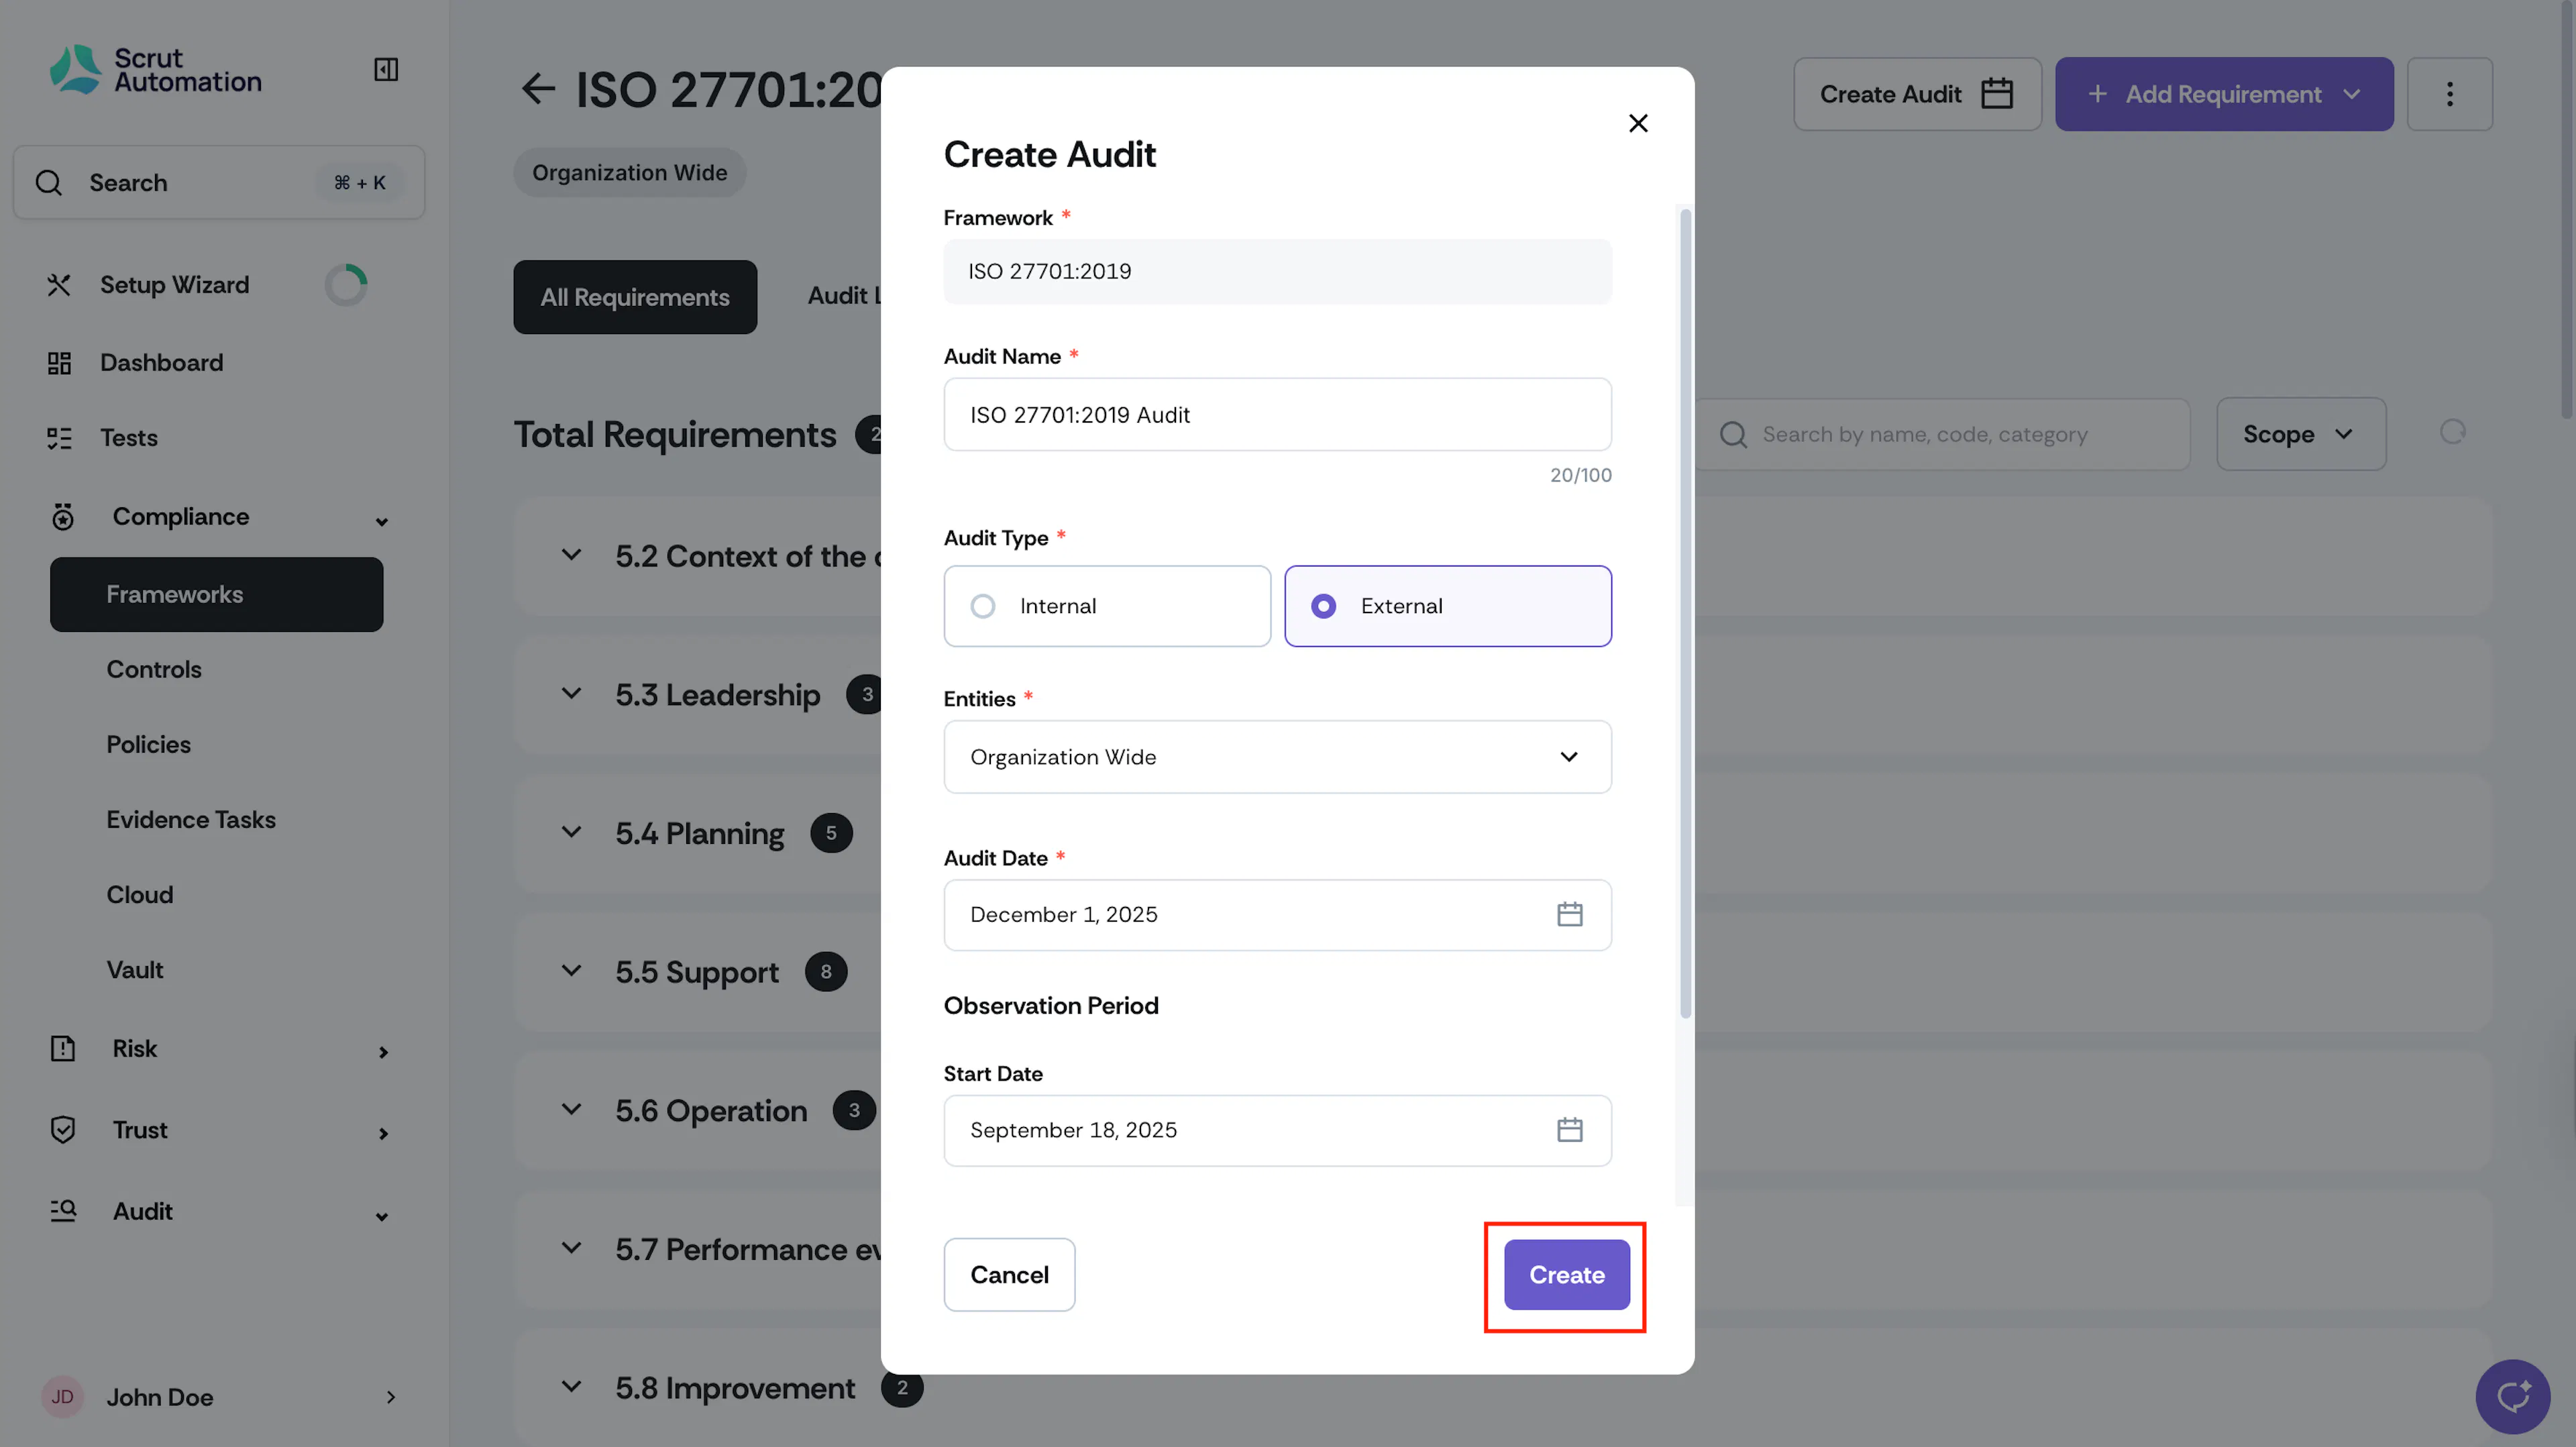
Task: Click the back arrow next to ISO 27701
Action: (x=538, y=89)
